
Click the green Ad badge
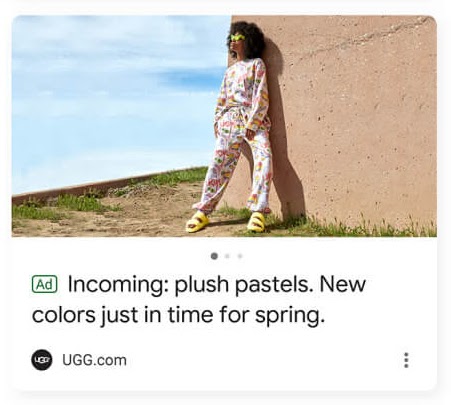click(45, 284)
